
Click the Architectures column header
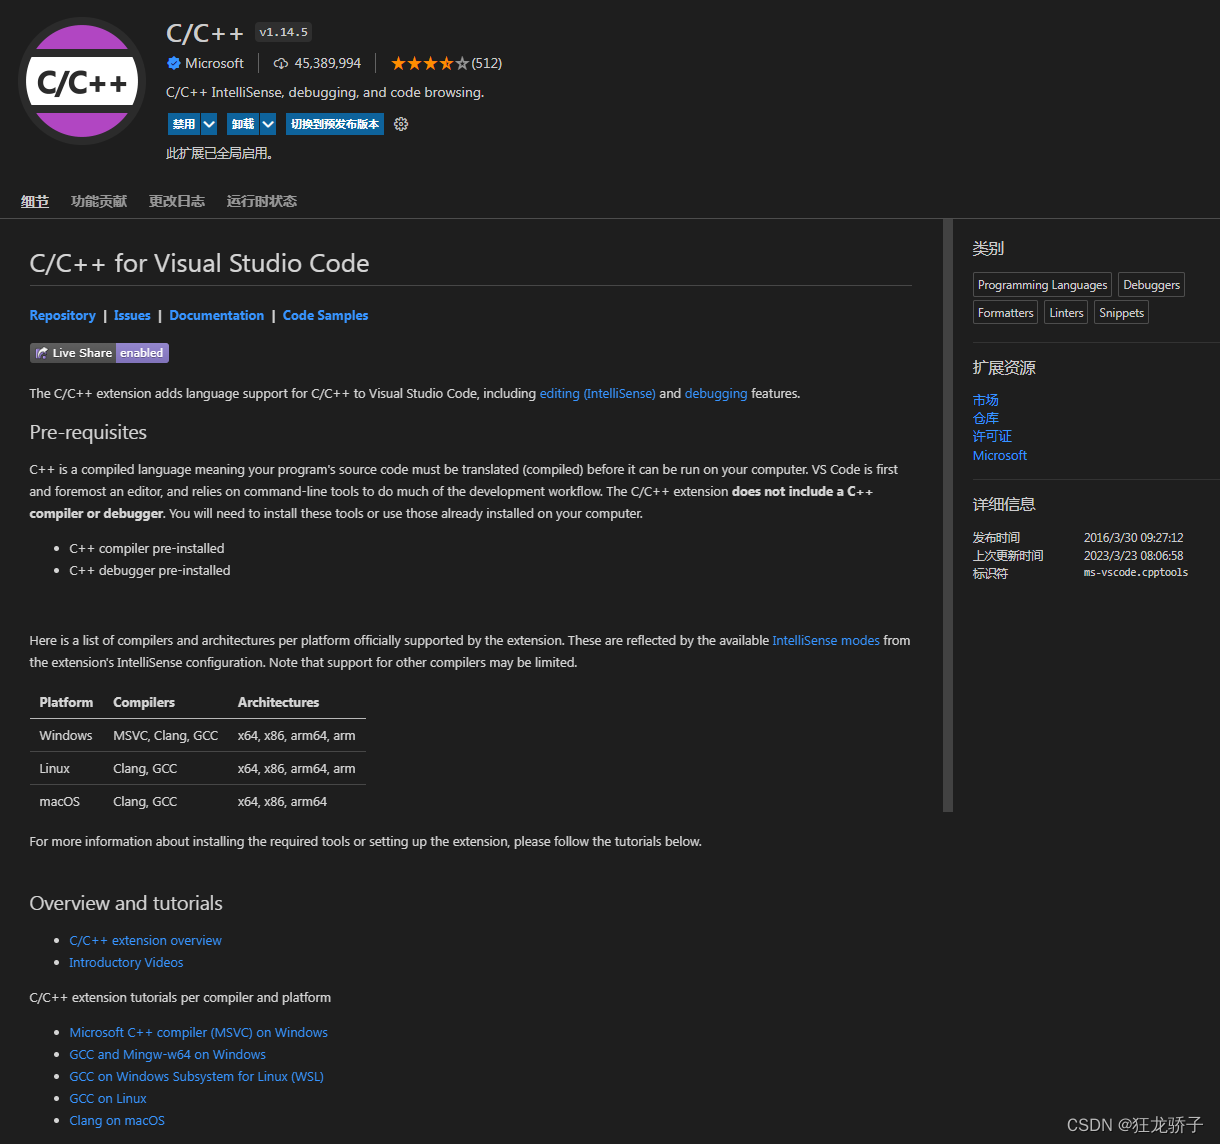278,702
